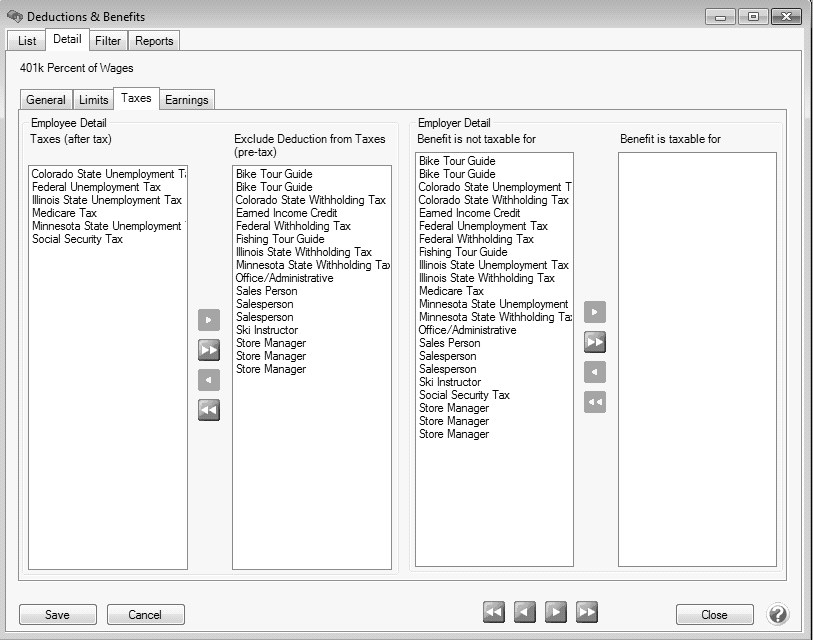Go to next record navigation button

coord(556,613)
